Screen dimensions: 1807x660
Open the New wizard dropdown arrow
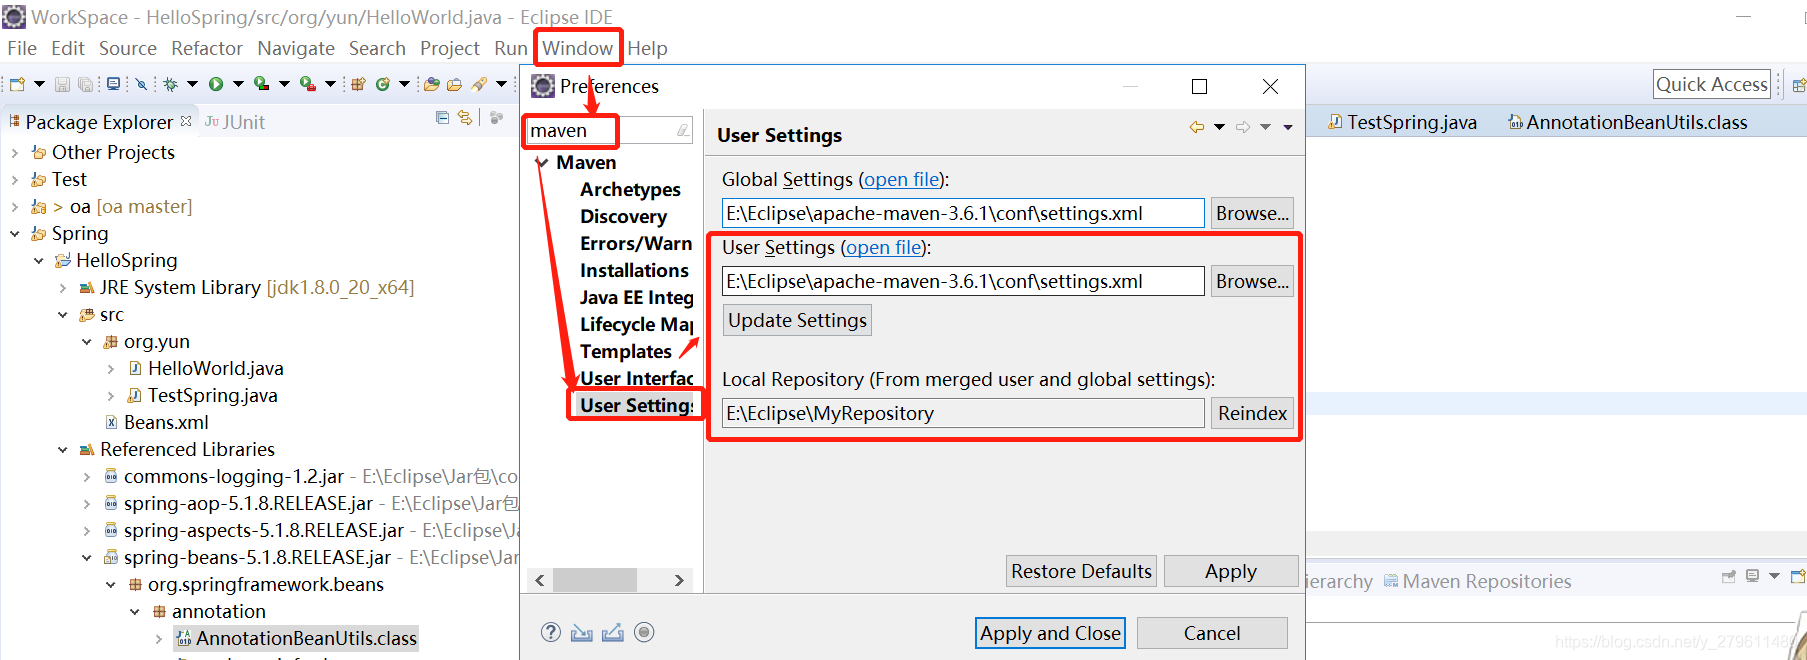(x=39, y=84)
